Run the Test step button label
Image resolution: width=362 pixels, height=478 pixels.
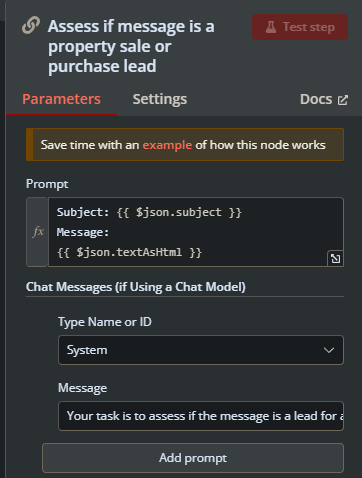point(309,27)
